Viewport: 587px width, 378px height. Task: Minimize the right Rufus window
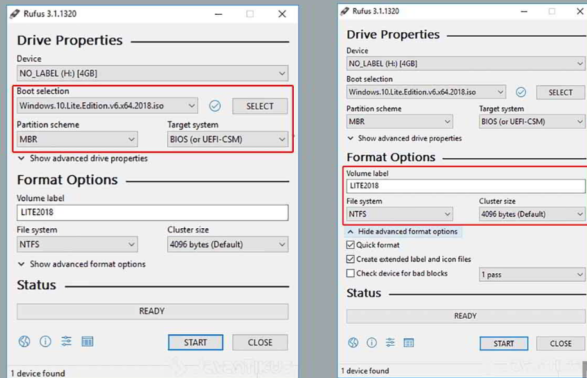(524, 12)
